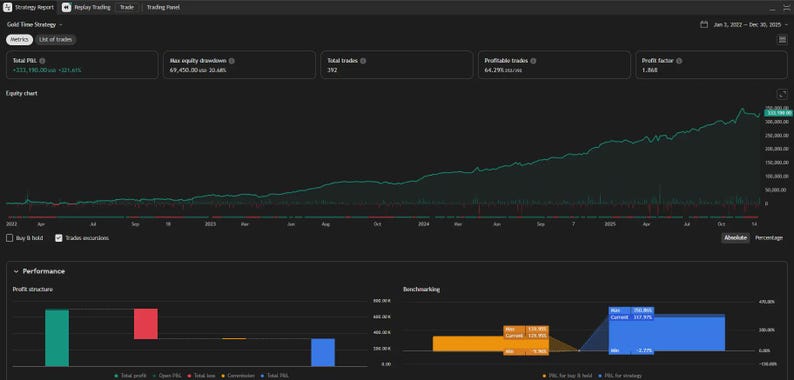Open the info icon next to Total P&L

[x=42, y=61]
